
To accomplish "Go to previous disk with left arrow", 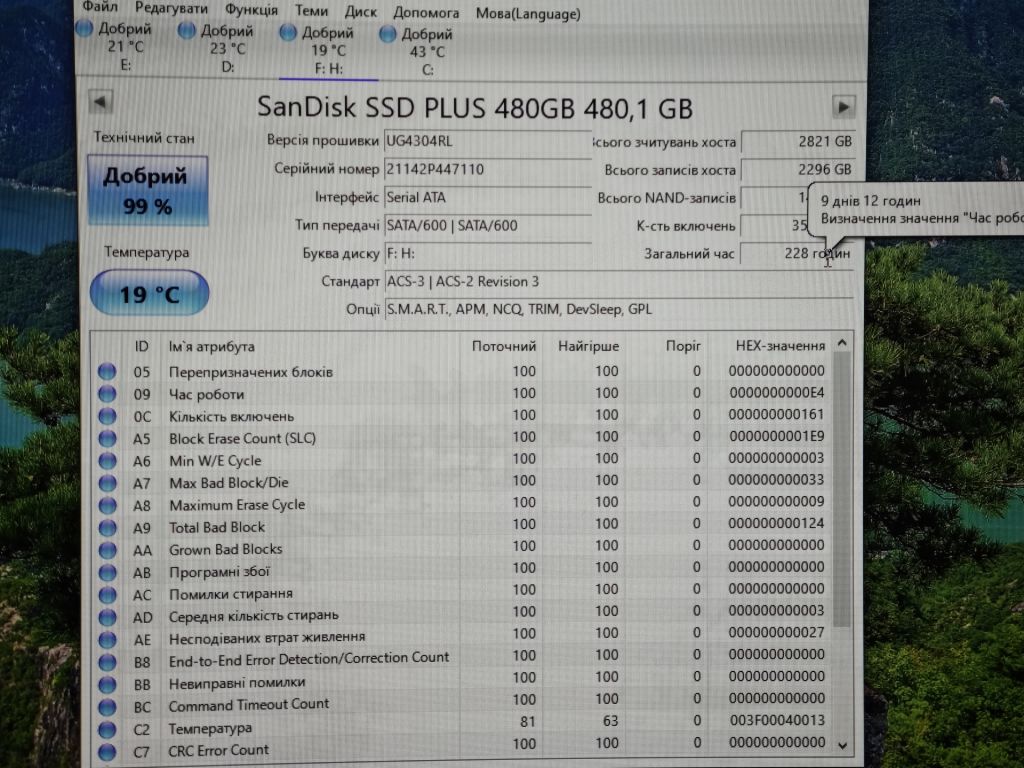I will click(101, 102).
